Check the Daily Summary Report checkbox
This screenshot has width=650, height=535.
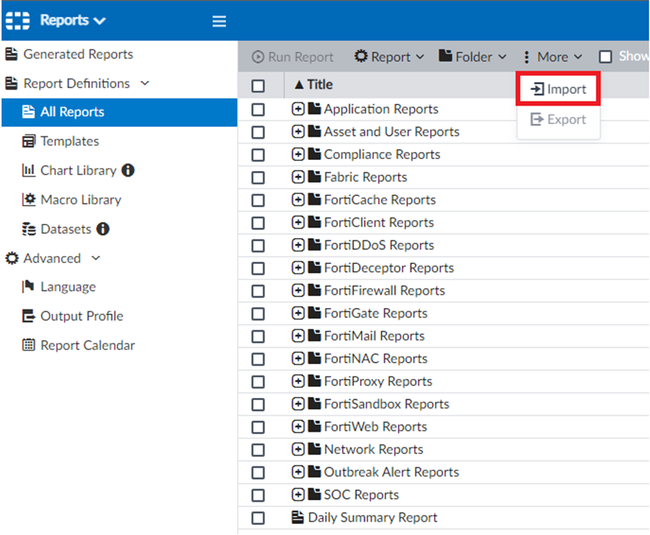(258, 518)
